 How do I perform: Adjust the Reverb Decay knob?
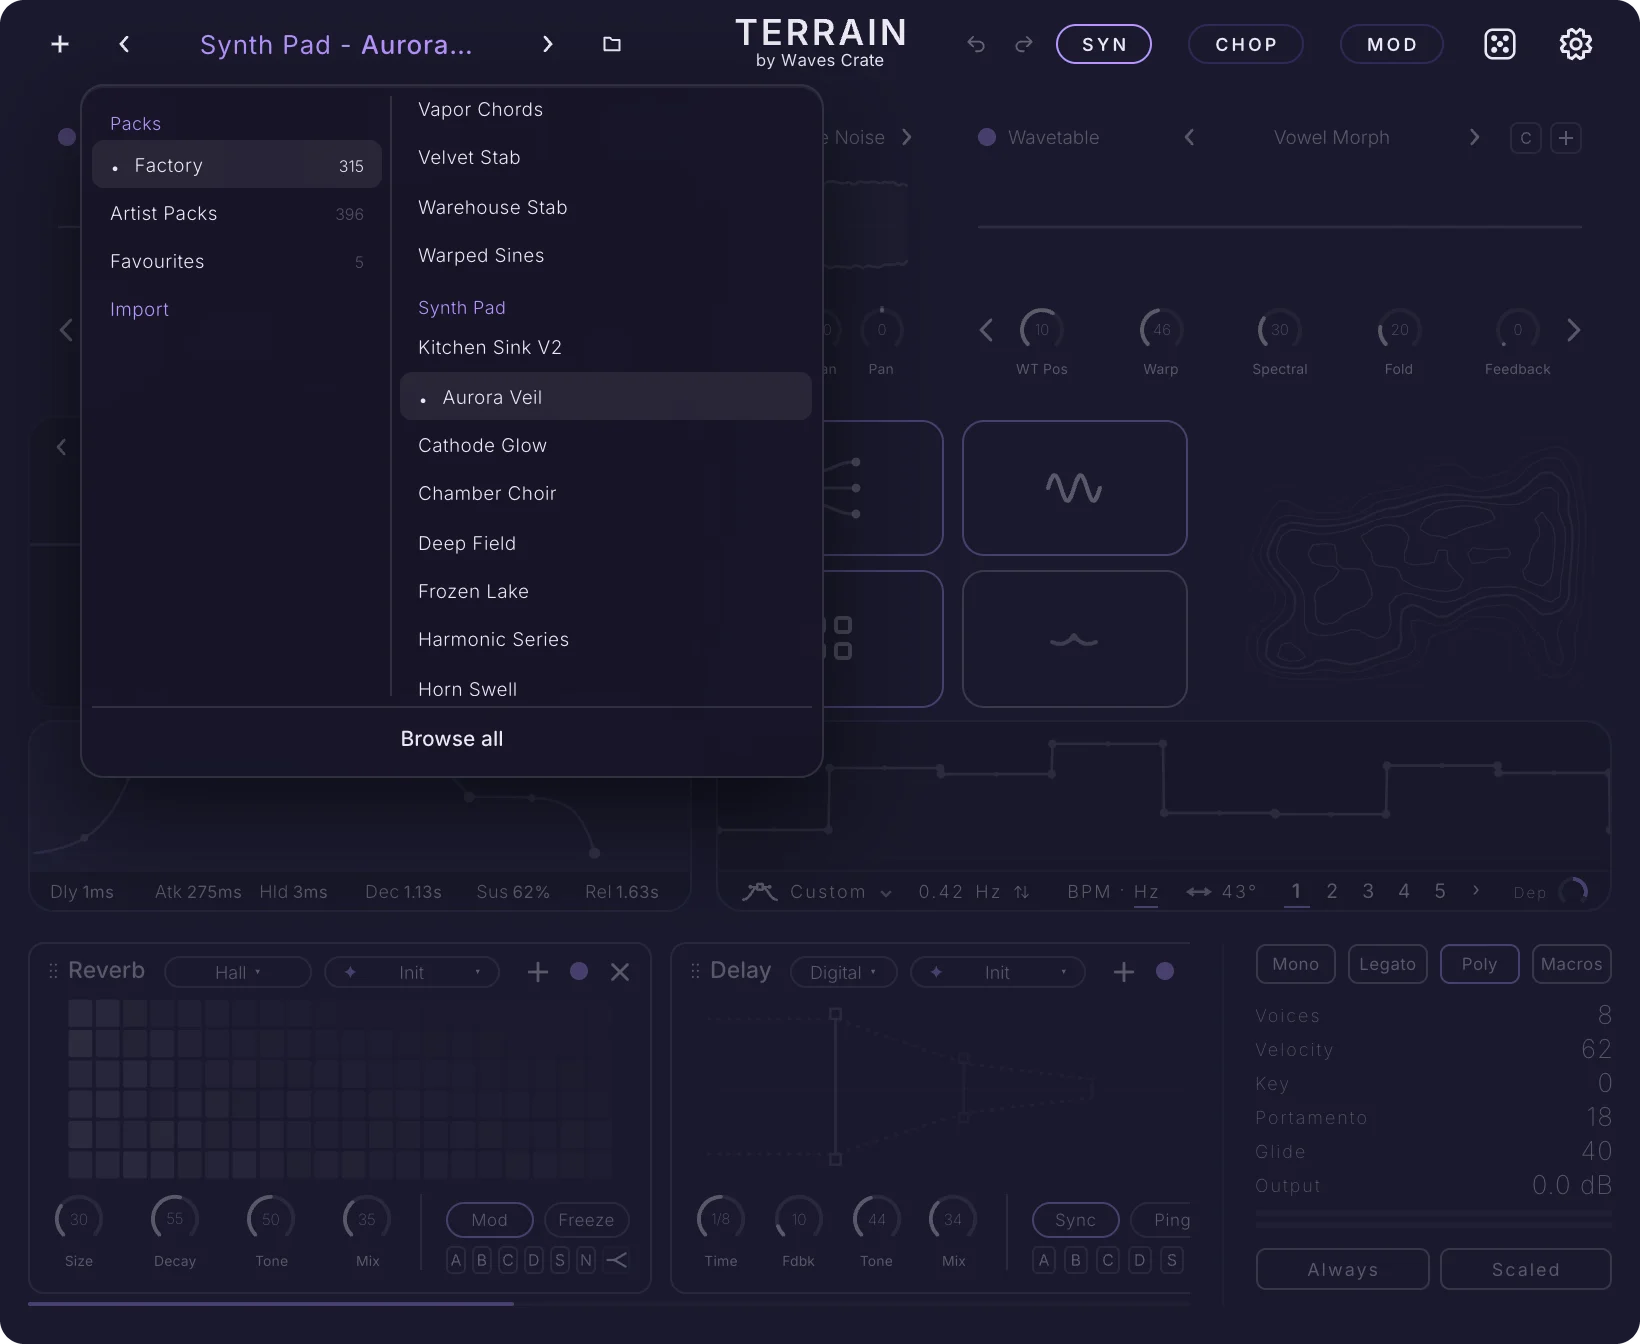(x=175, y=1219)
